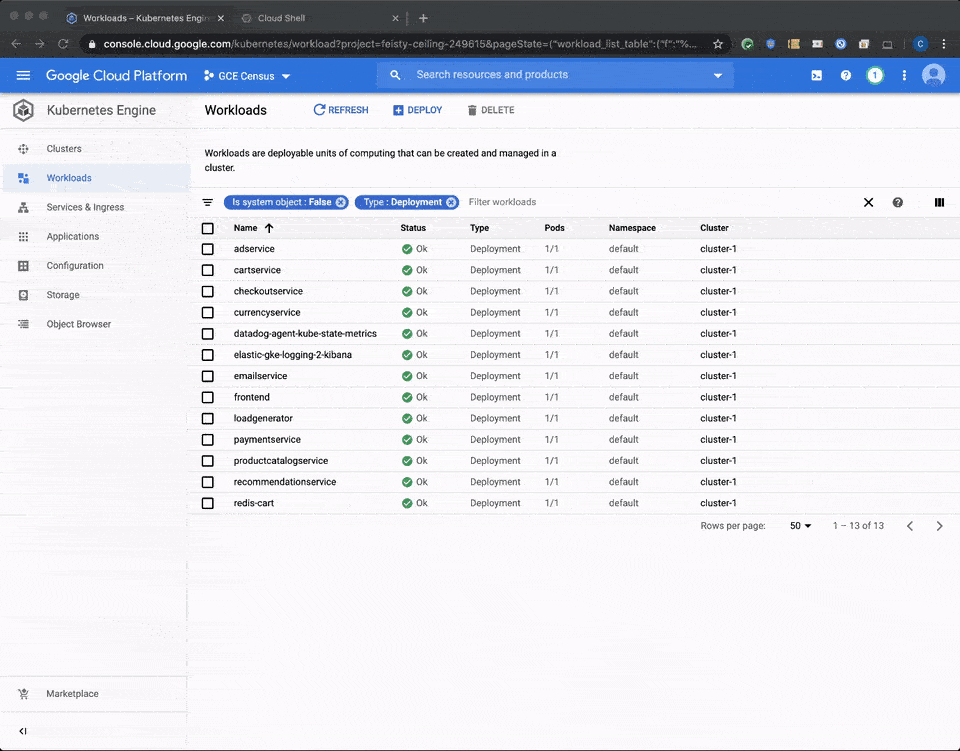Open Cloud Shell from the top bar
The height and width of the screenshot is (751, 960).
[x=816, y=75]
